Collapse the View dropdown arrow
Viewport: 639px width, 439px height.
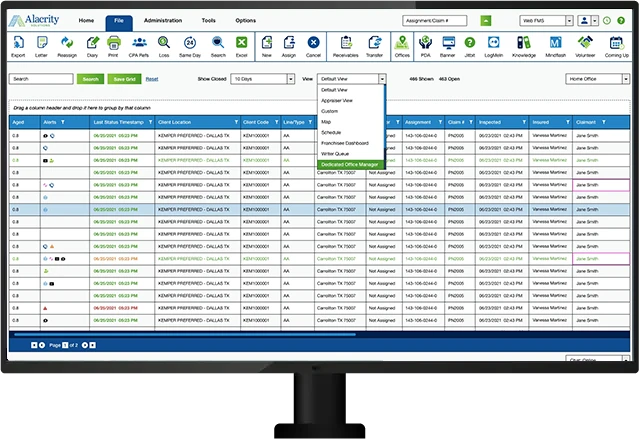pos(382,79)
